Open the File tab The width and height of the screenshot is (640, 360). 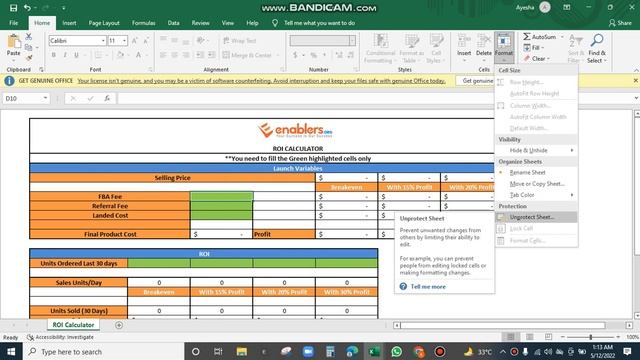point(13,23)
